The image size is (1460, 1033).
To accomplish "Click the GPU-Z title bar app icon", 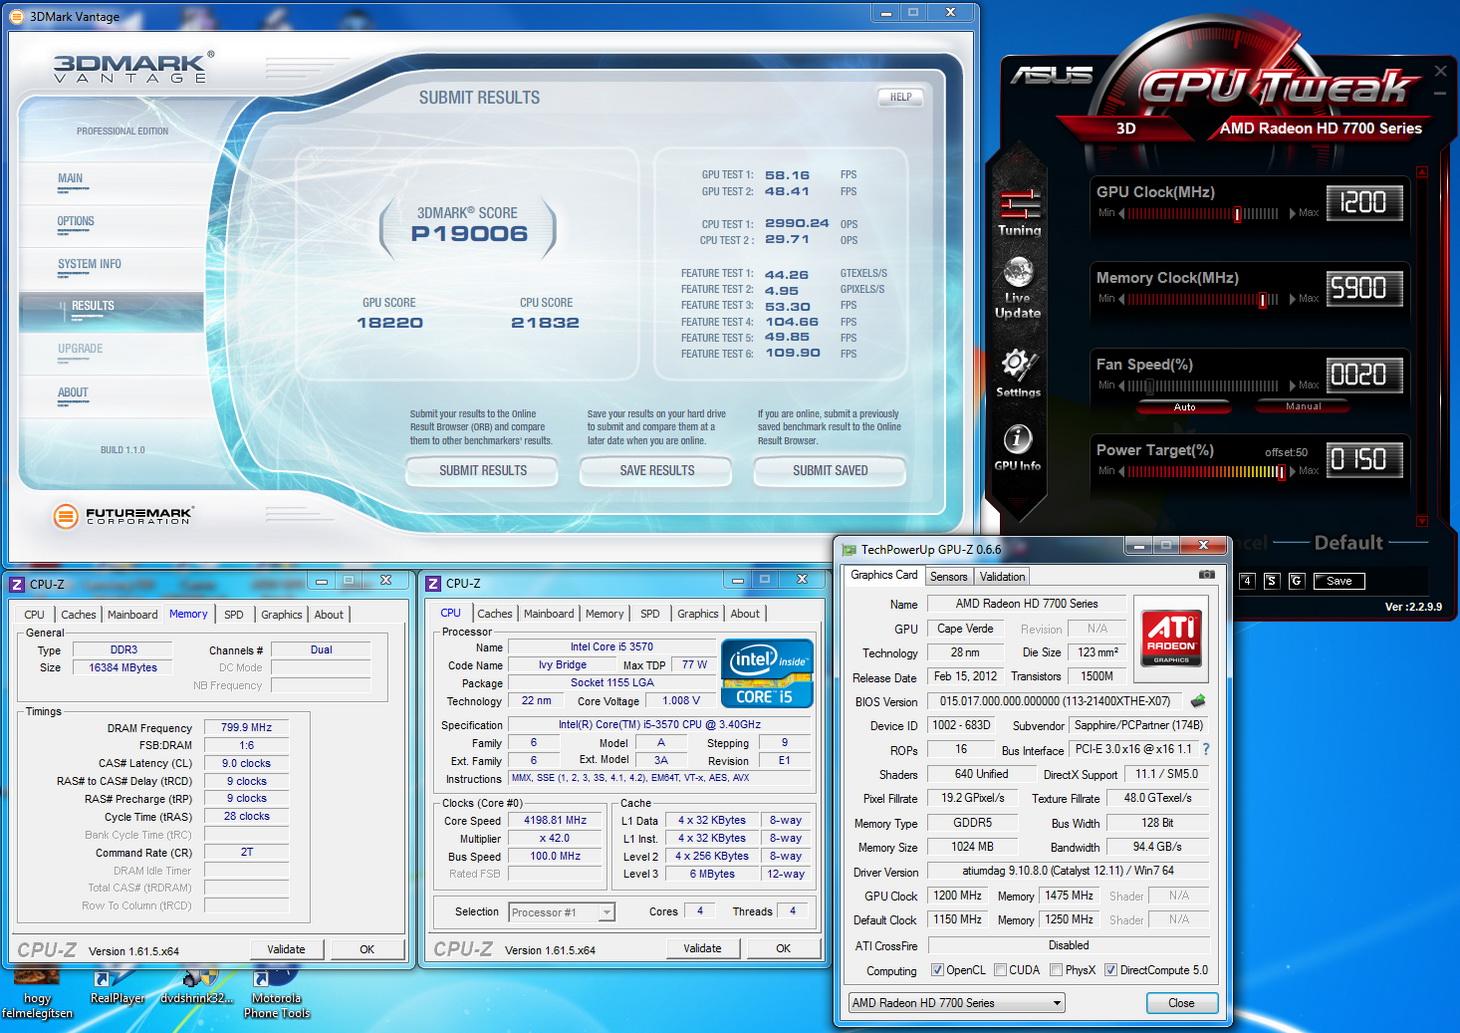I will coord(849,549).
